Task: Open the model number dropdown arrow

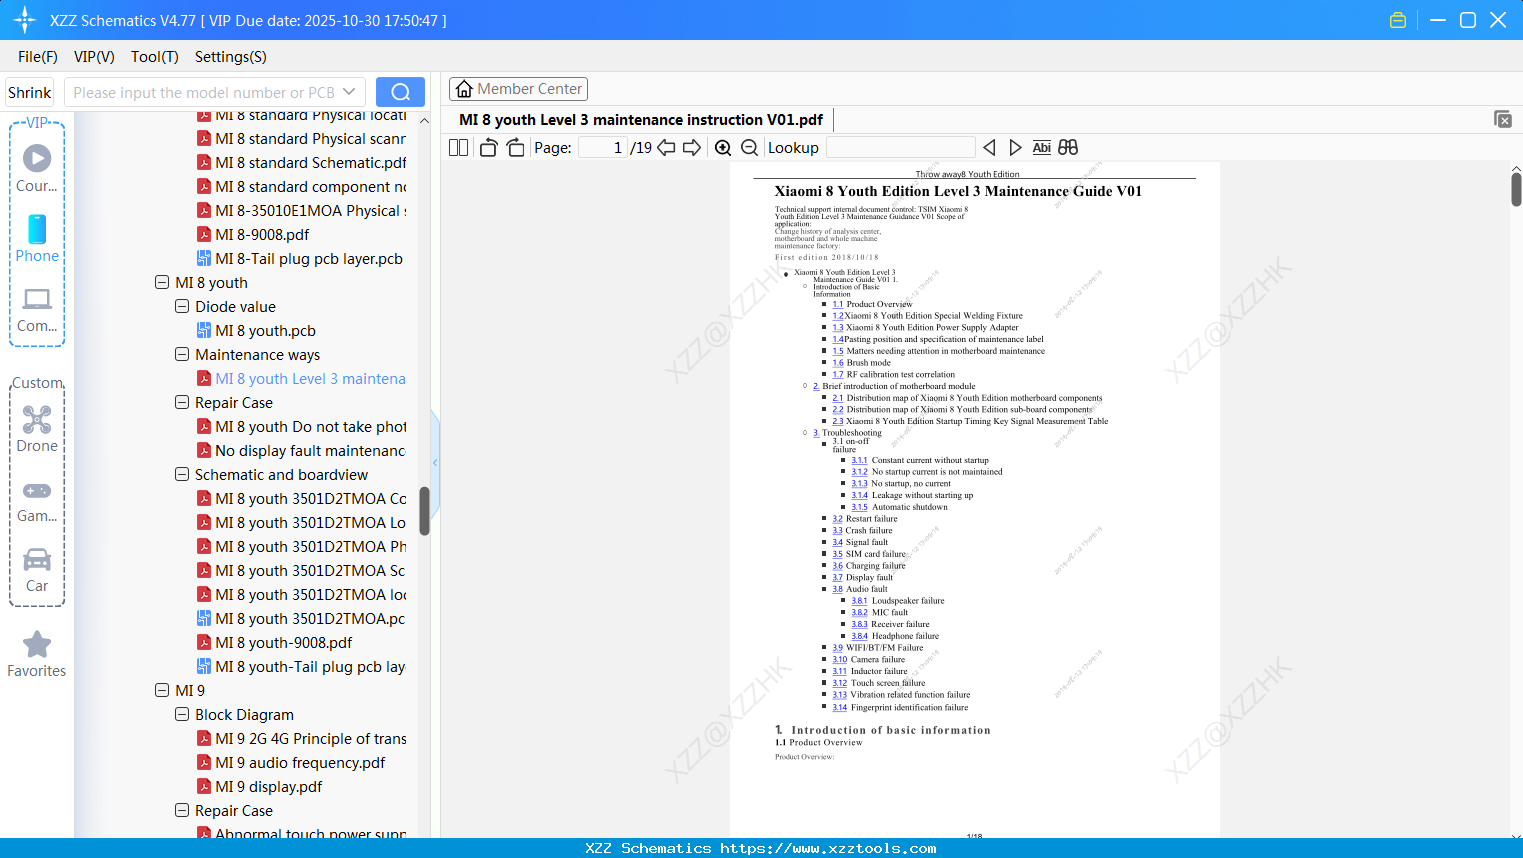Action: tap(349, 92)
